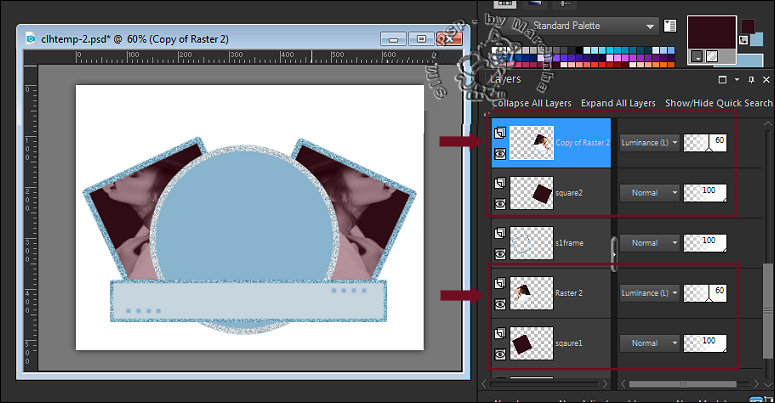
Task: Open blend mode dropdown for Copy of Raster 2
Action: tap(648, 143)
